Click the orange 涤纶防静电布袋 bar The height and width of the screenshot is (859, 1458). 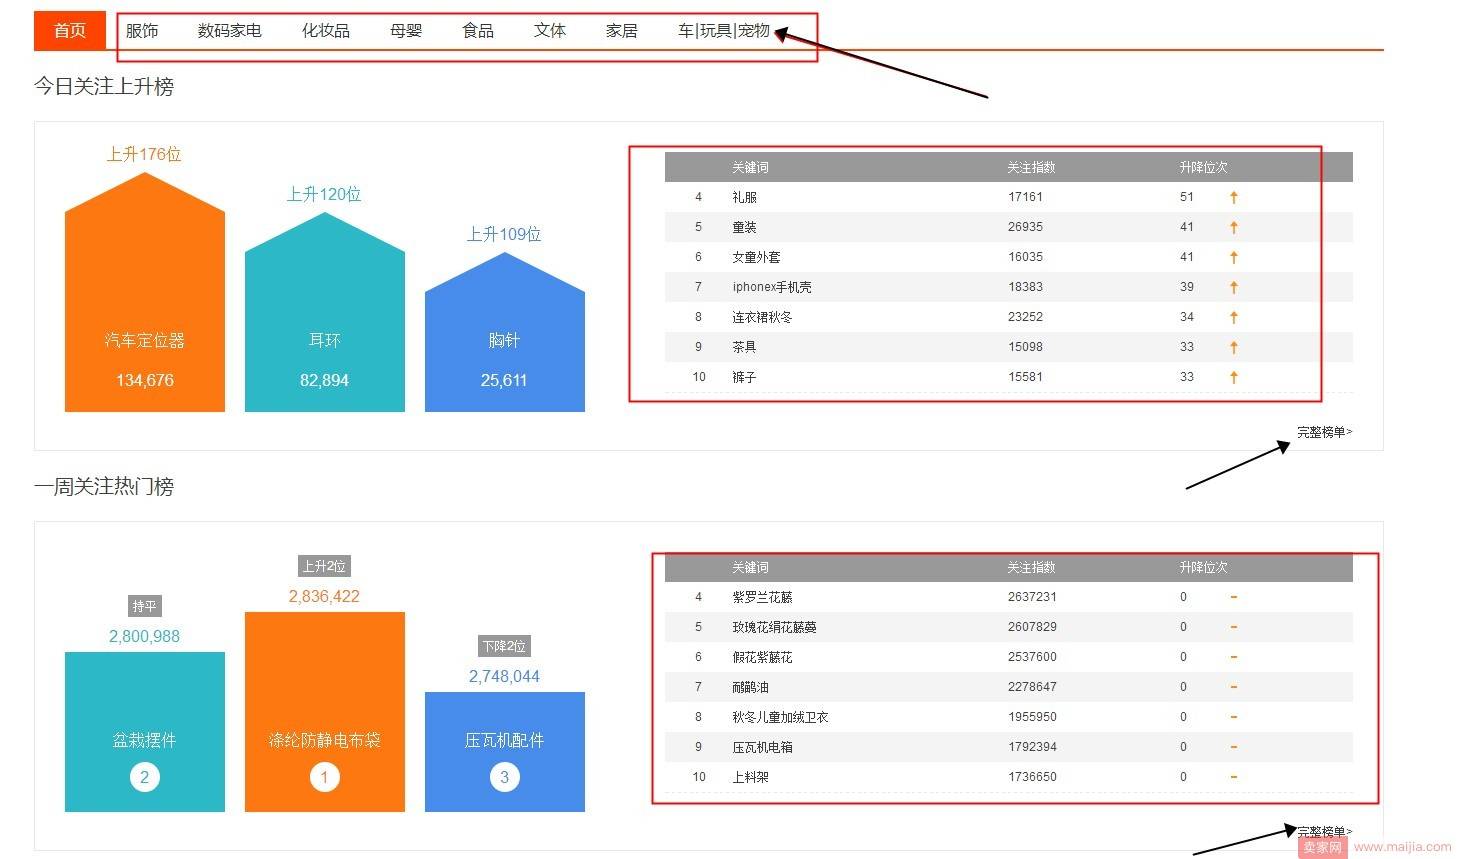pyautogui.click(x=325, y=712)
